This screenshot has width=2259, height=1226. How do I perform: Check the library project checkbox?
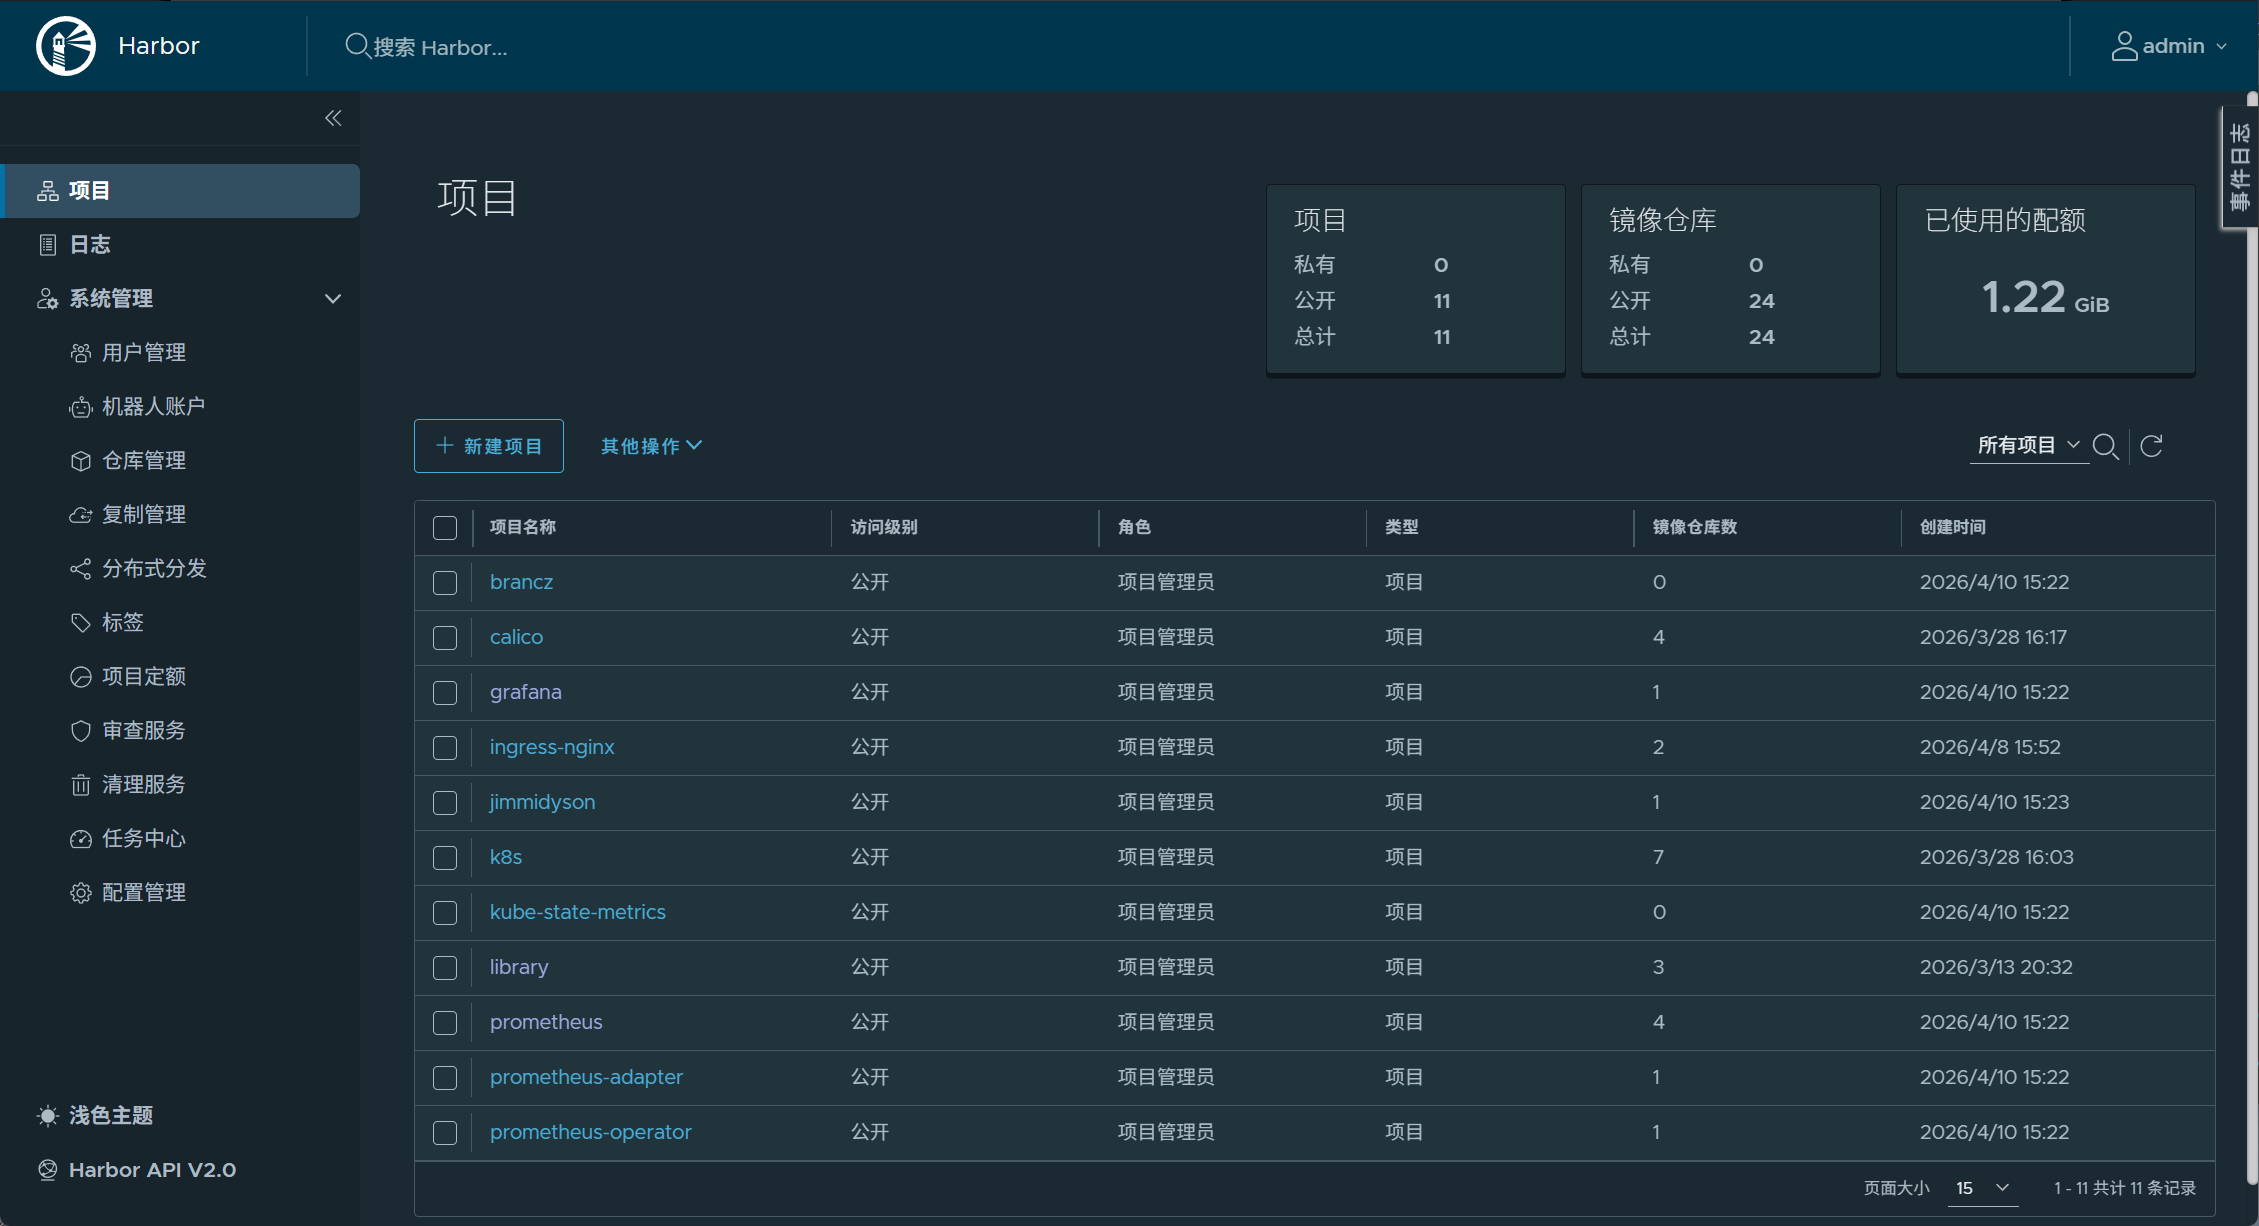pyautogui.click(x=445, y=968)
